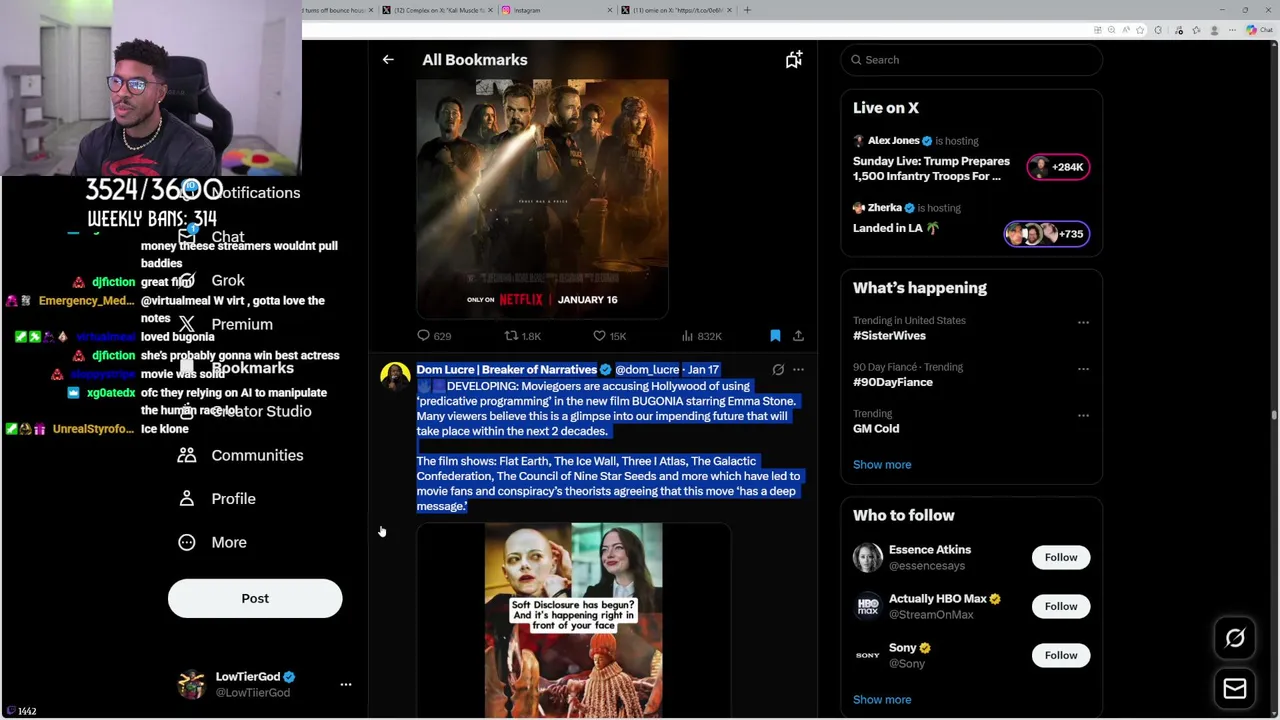Screen dimensions: 1280x720
Task: Focus the X search field
Action: pyautogui.click(x=971, y=60)
